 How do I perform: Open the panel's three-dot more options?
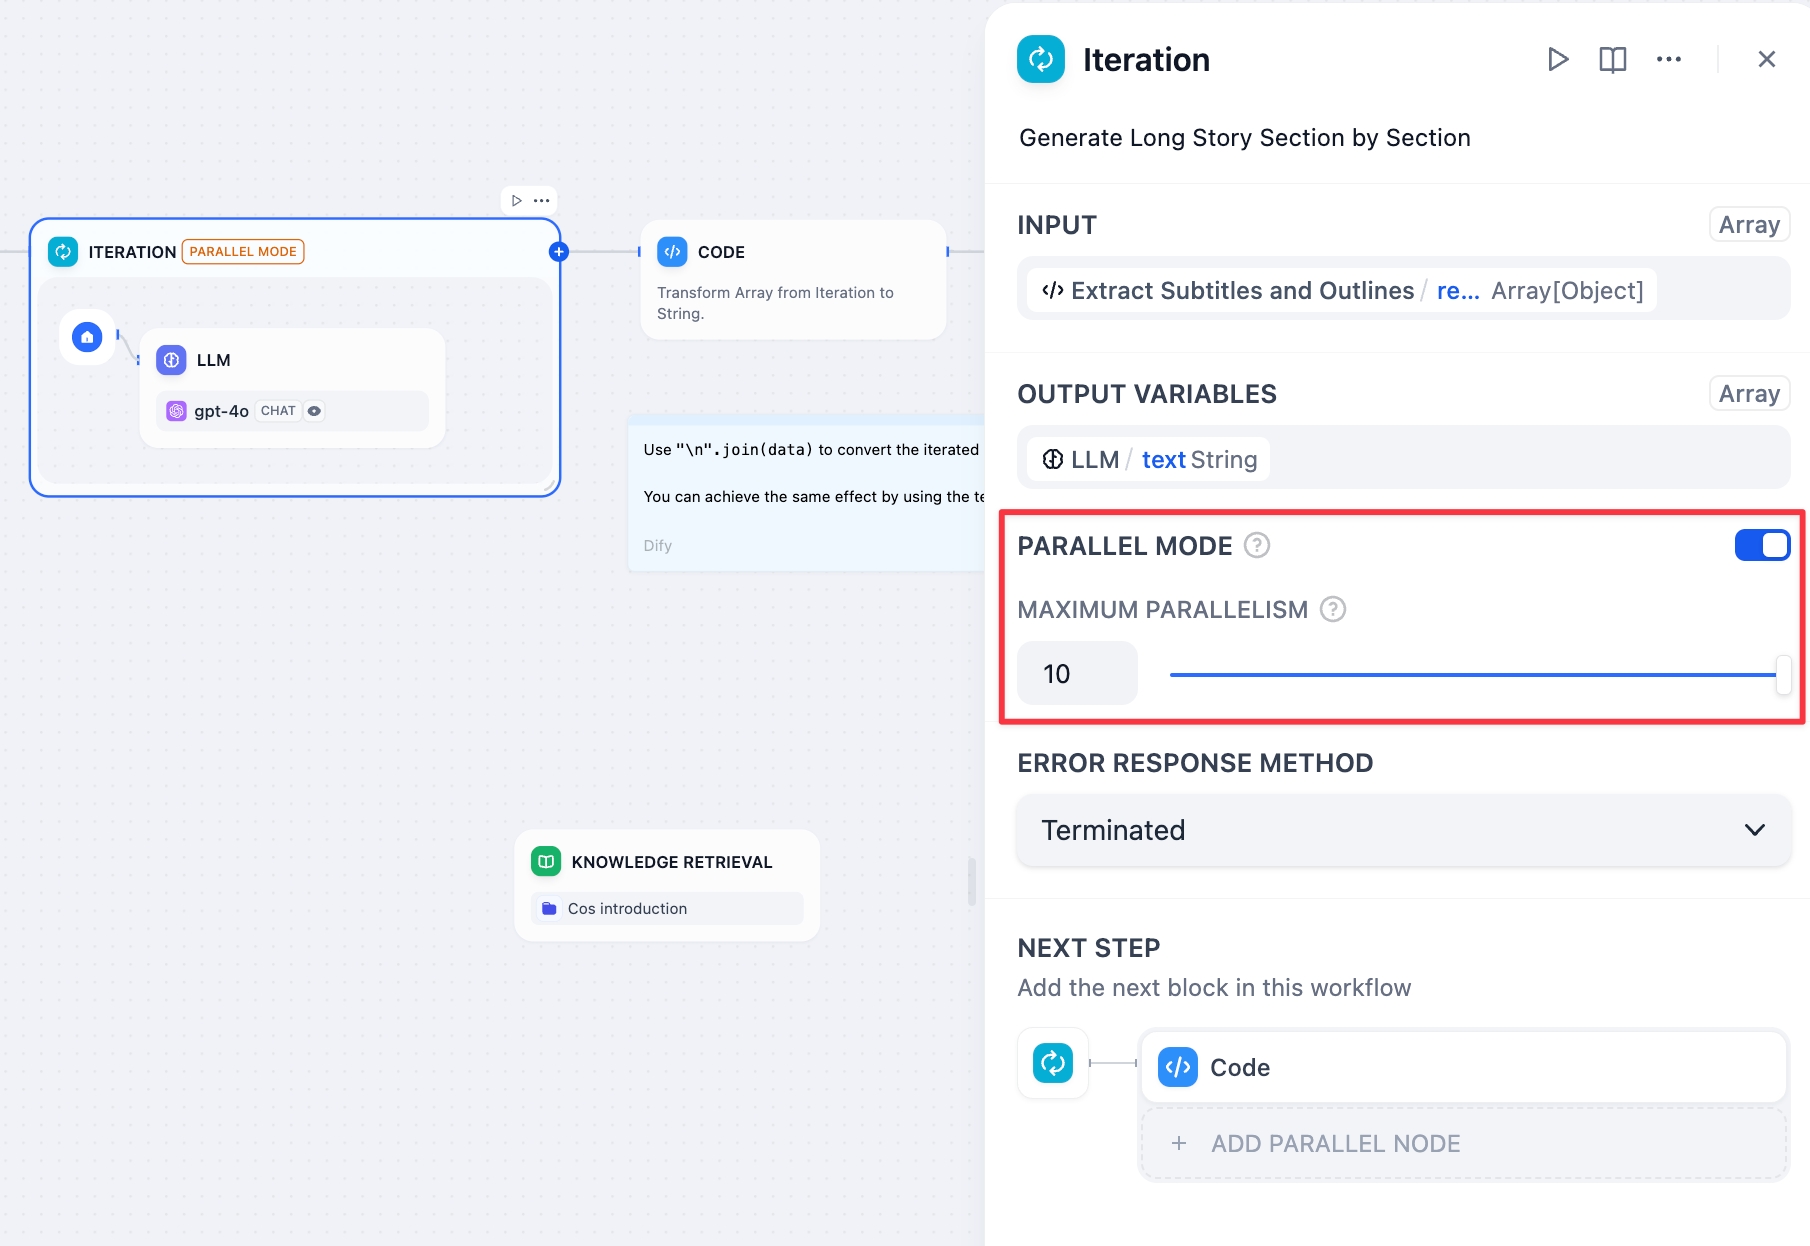[x=1668, y=60]
